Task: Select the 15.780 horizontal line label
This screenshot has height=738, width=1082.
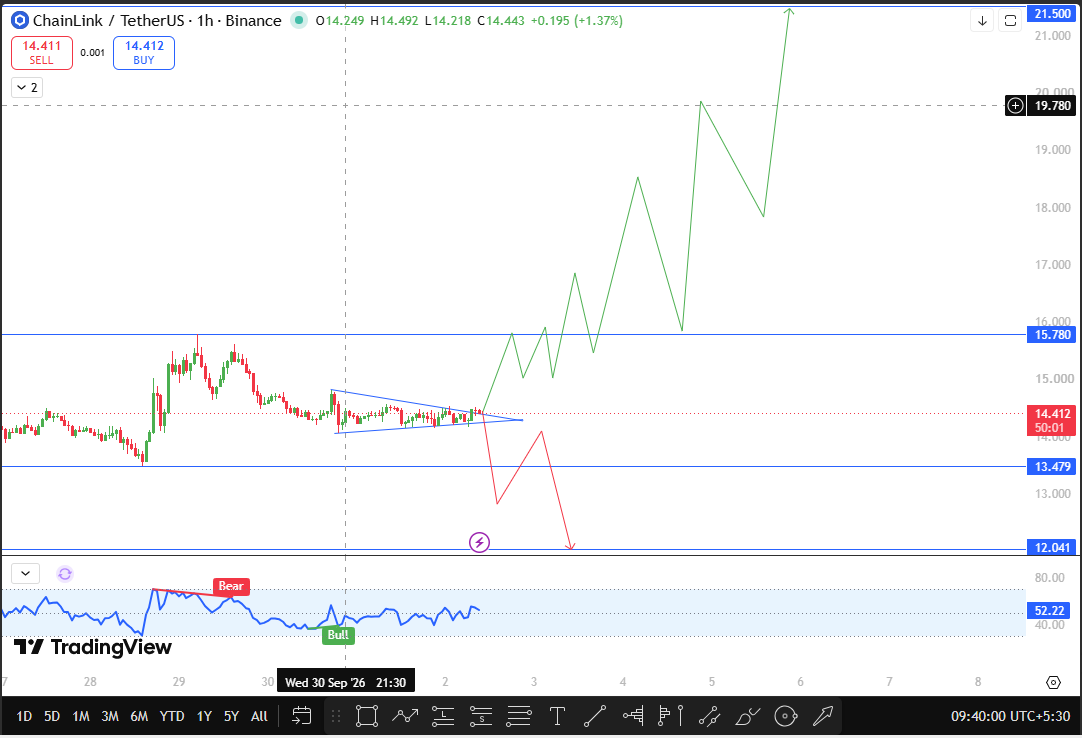Action: tap(1052, 335)
